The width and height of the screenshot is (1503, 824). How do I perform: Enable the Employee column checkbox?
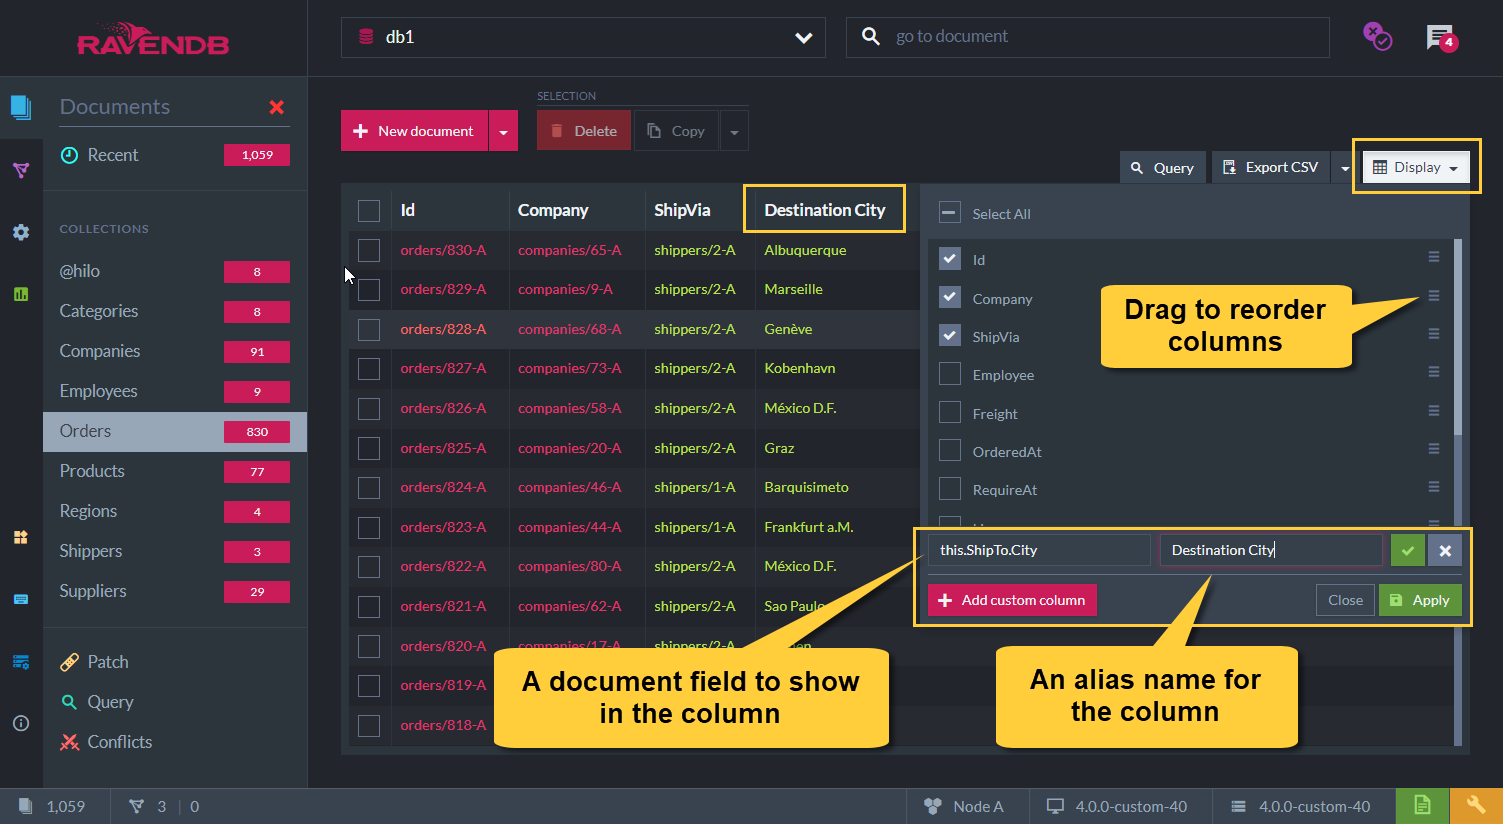[x=950, y=374]
